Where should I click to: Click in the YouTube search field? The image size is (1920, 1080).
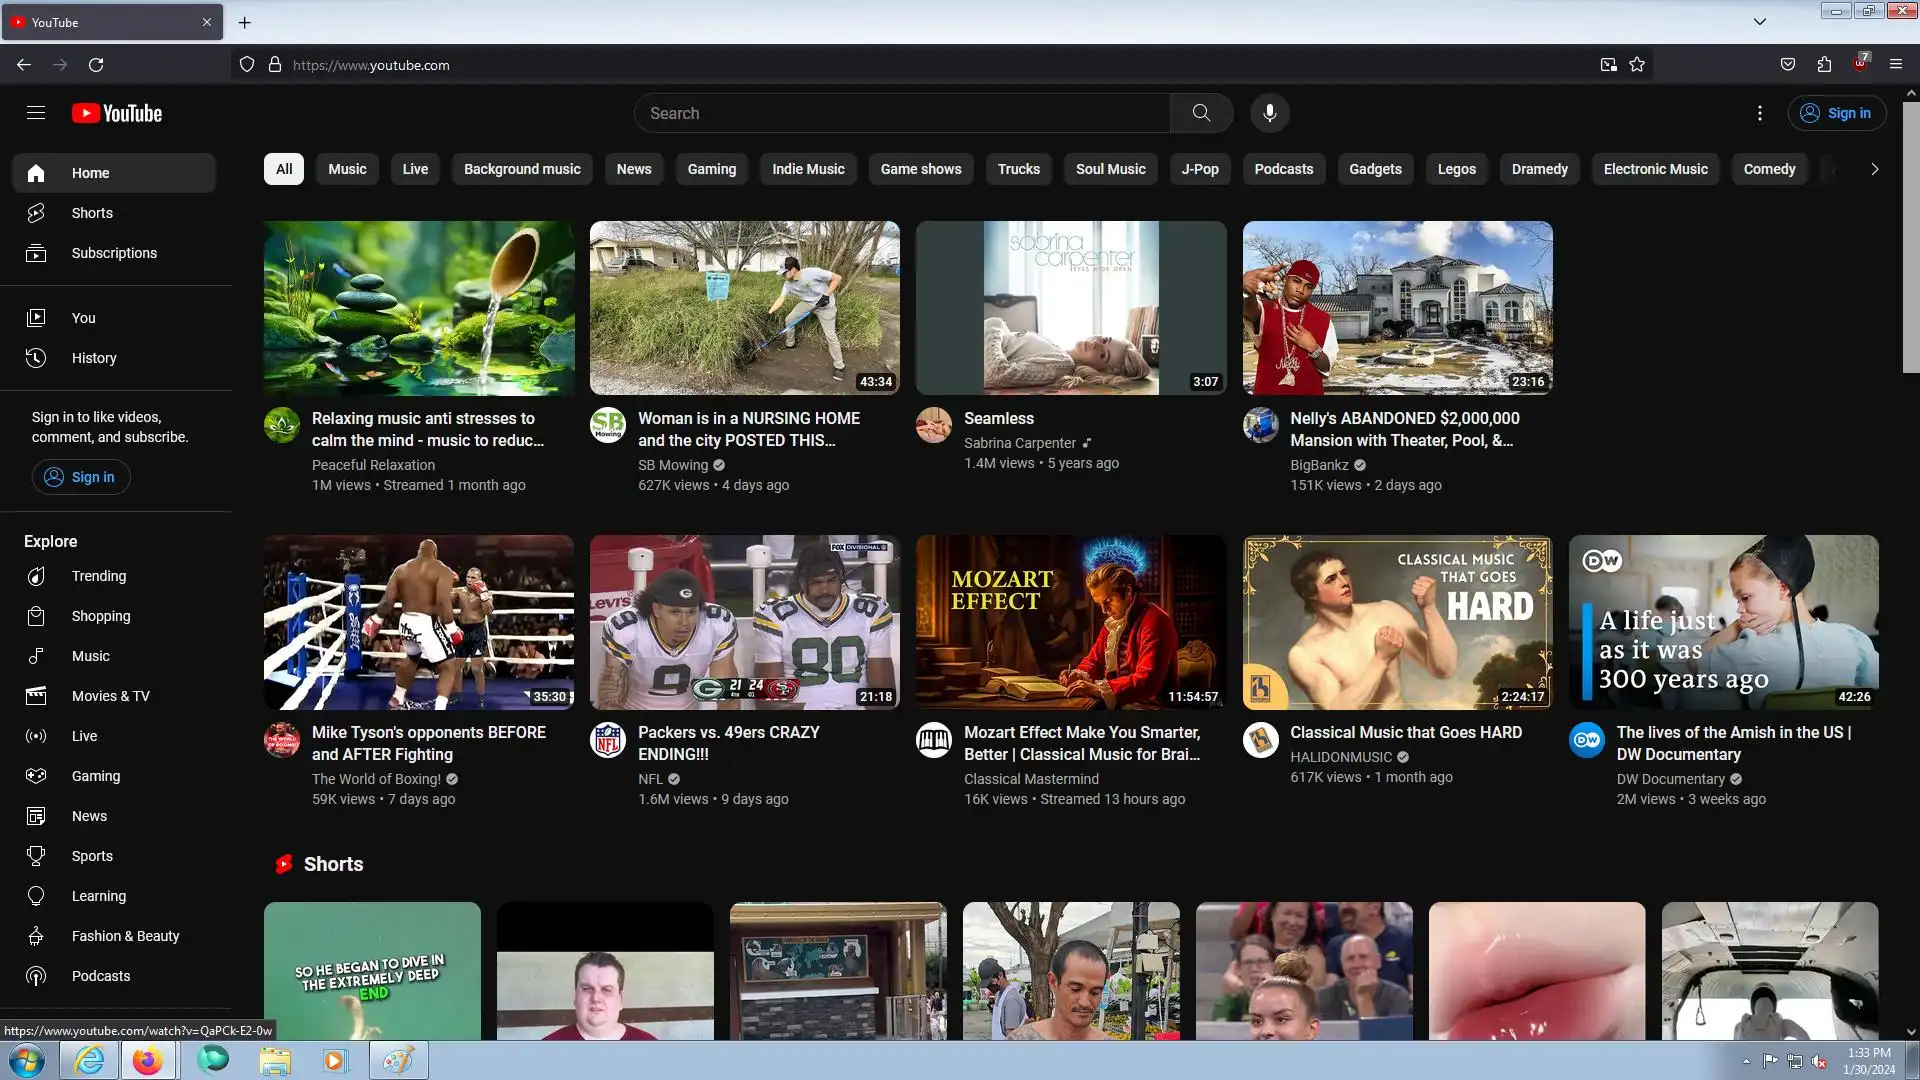tap(900, 113)
